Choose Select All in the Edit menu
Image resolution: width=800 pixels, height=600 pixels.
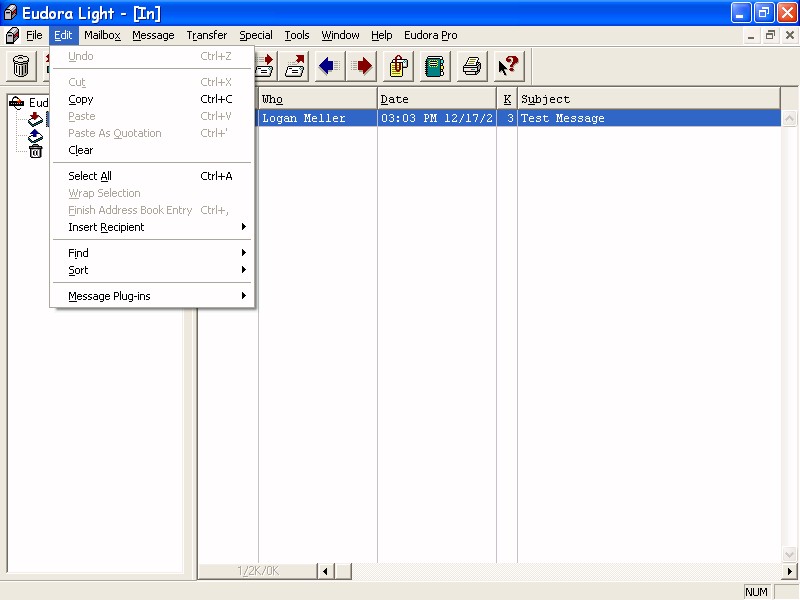coord(152,176)
